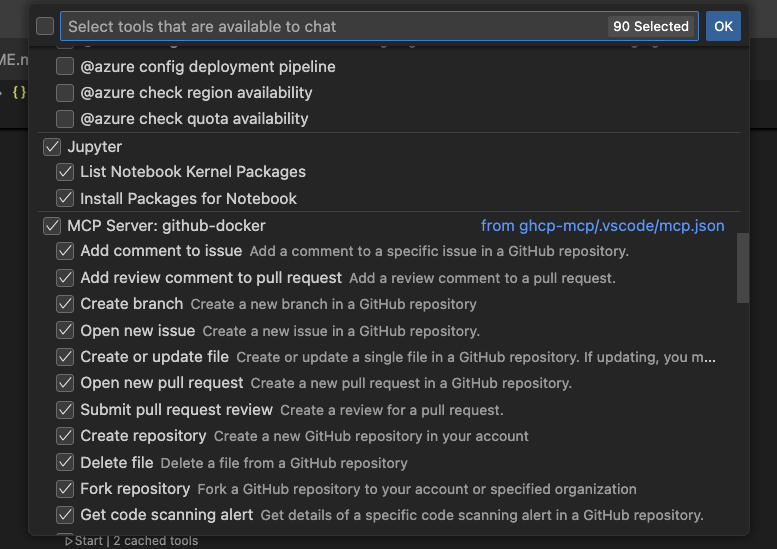The image size is (777, 549).
Task: Uncheck Get code scanning alert tool
Action: [65, 515]
